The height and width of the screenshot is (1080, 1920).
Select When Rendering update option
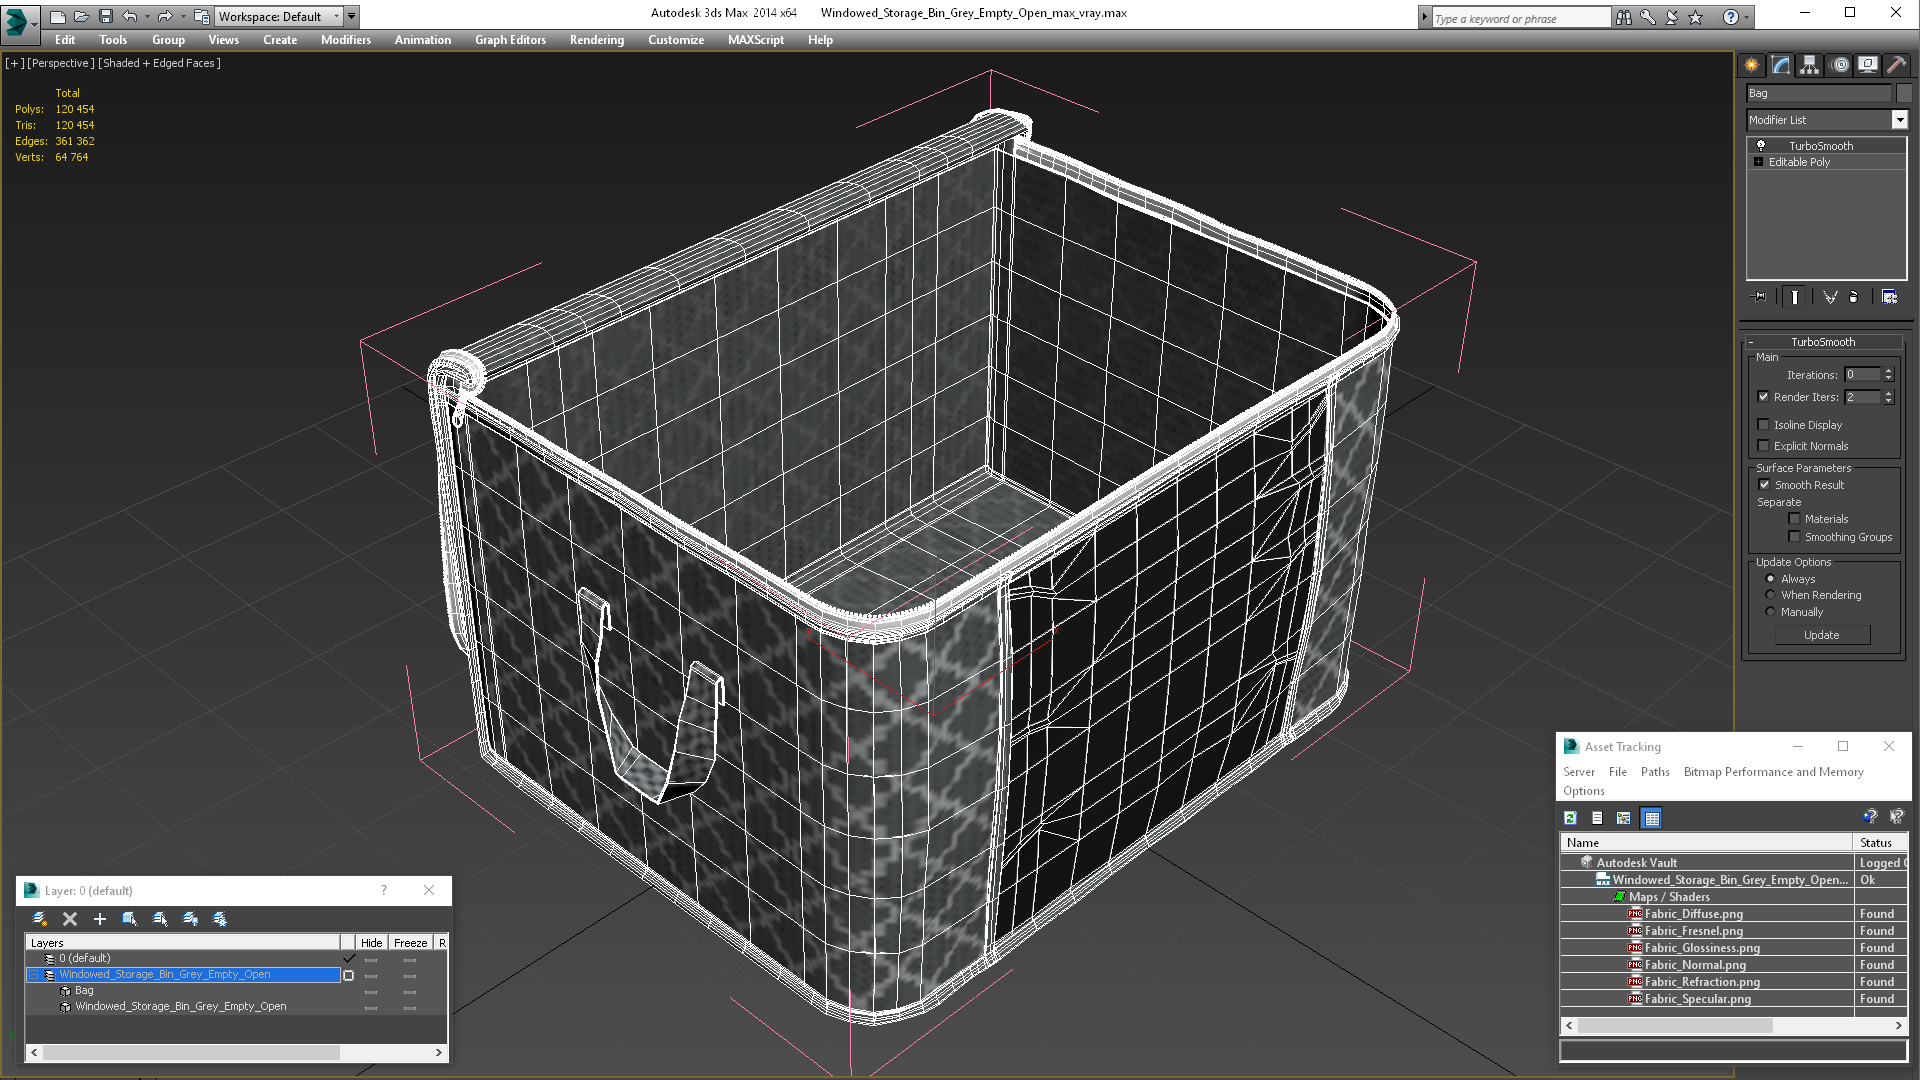tap(1771, 595)
